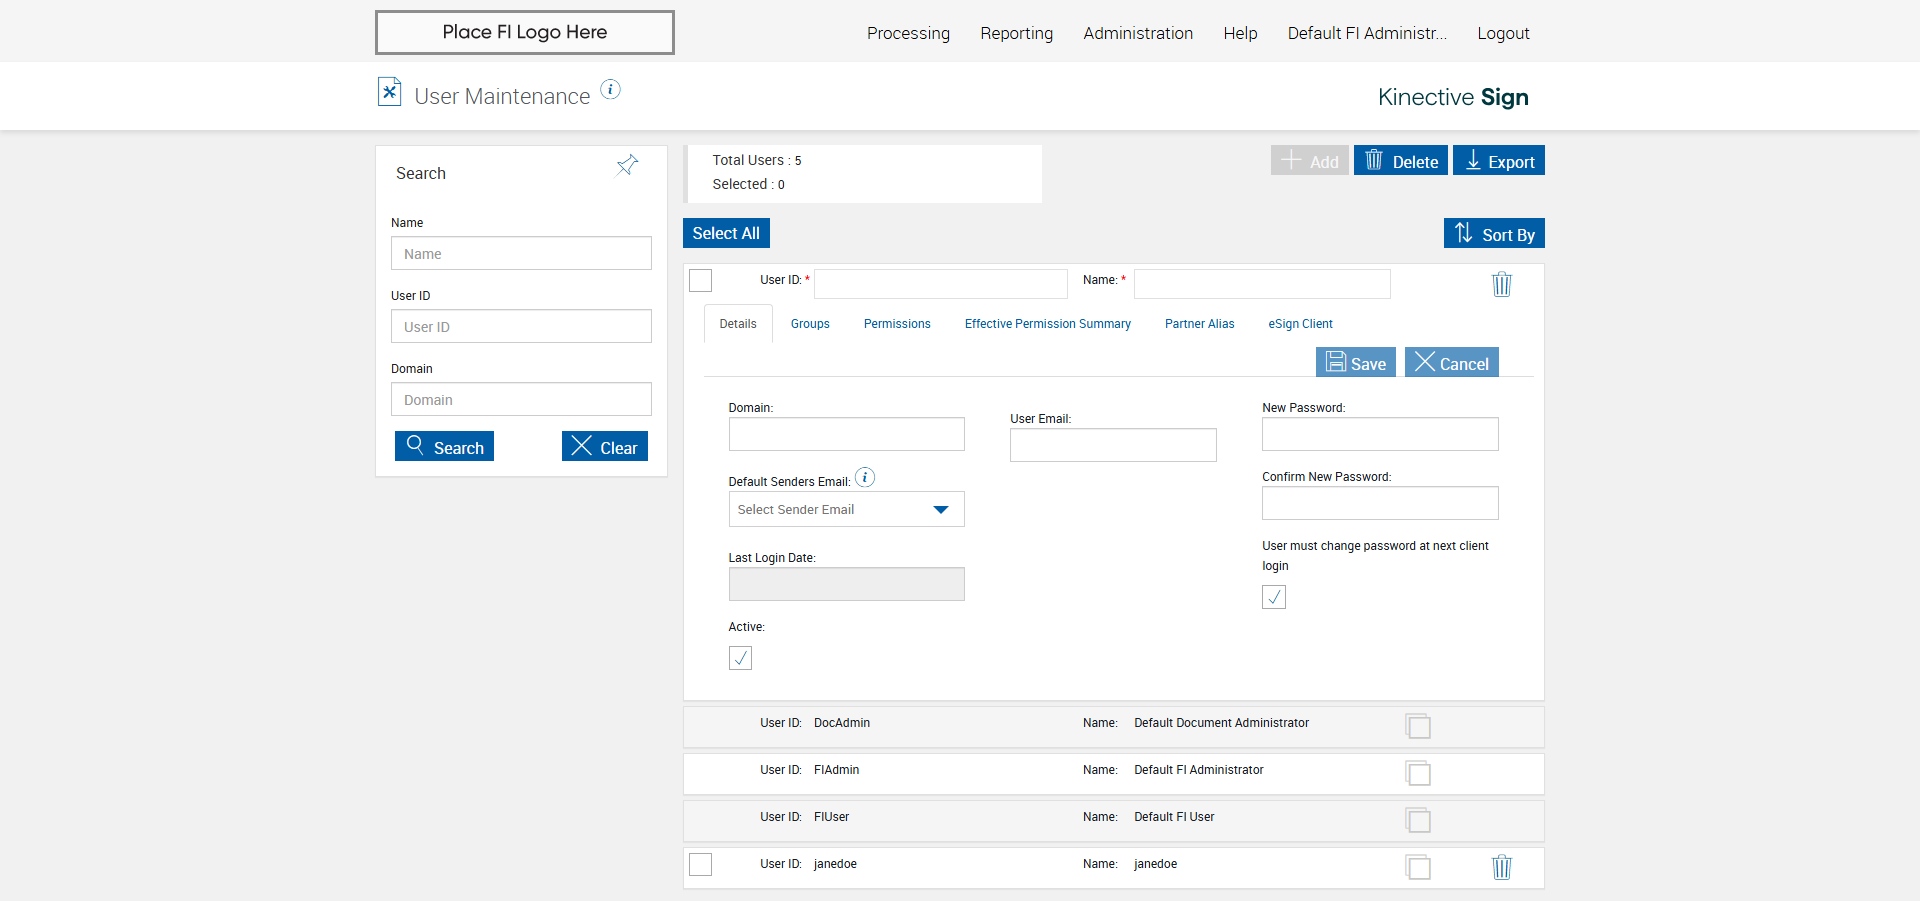Toggle the Active checkbox
Image resolution: width=1920 pixels, height=901 pixels.
(x=740, y=658)
